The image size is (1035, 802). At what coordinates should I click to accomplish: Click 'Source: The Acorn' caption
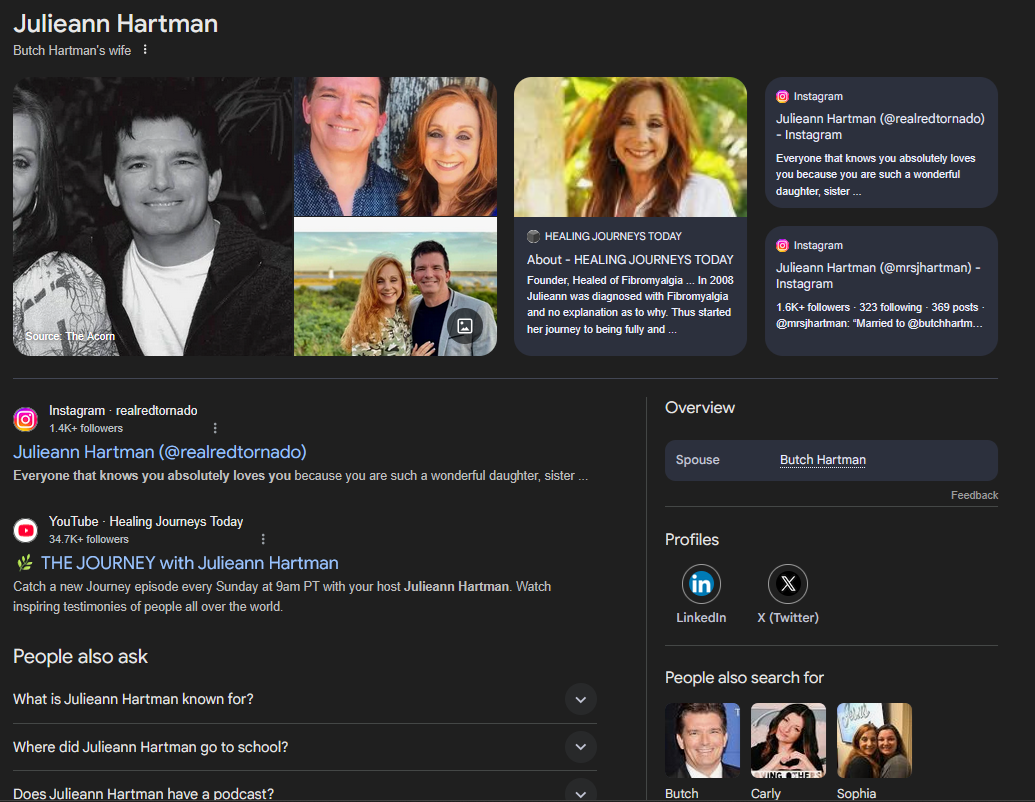(70, 336)
